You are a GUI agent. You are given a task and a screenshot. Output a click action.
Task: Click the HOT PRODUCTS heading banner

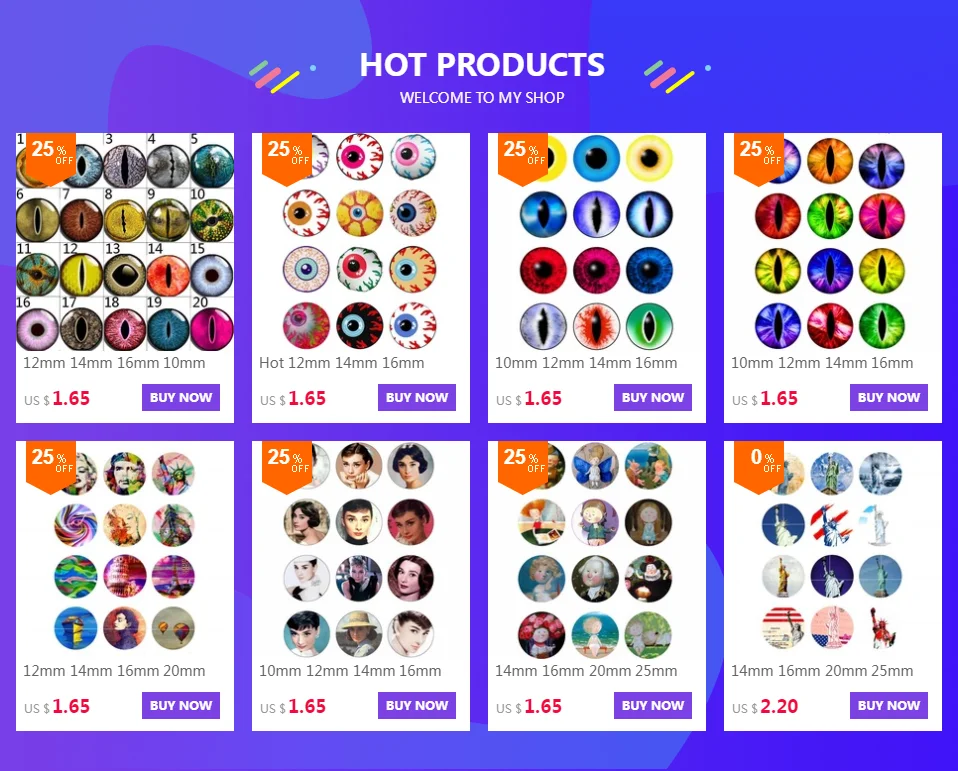pyautogui.click(x=482, y=65)
